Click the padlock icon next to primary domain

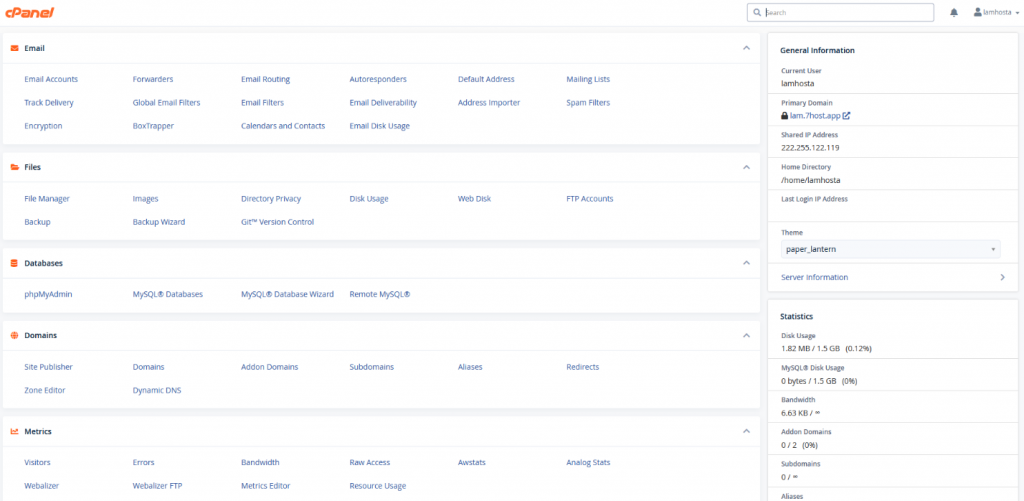[784, 116]
